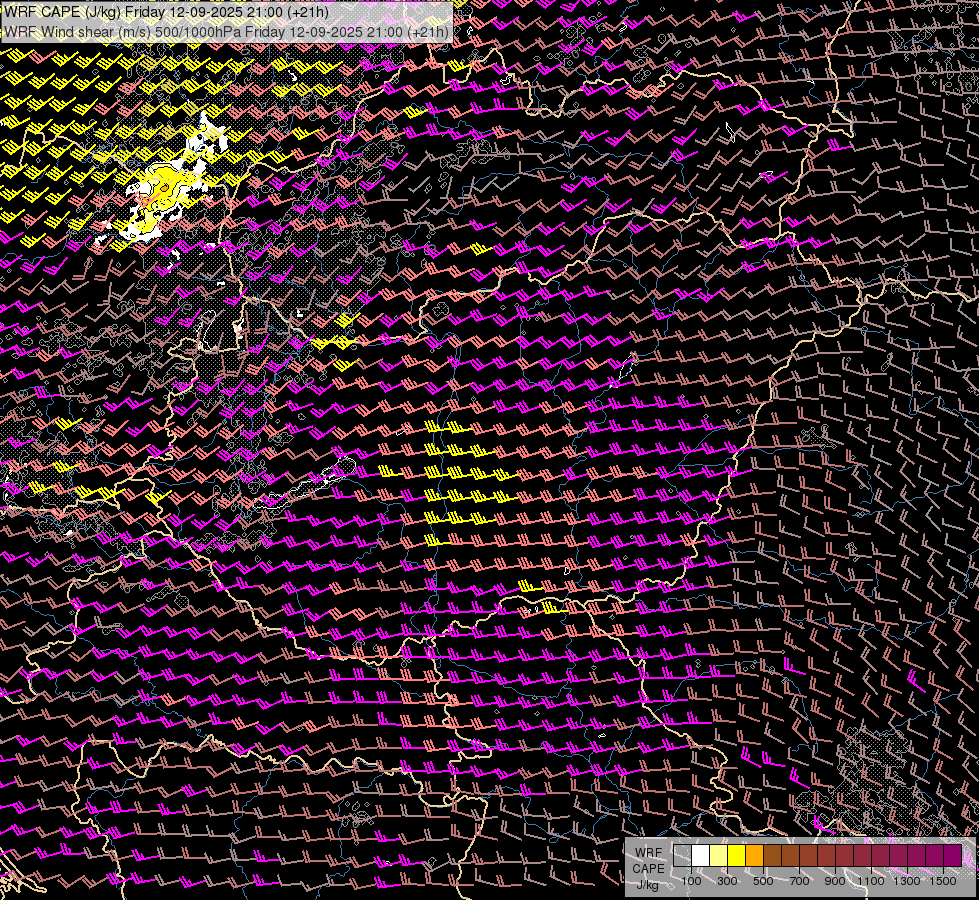Click the pale yellow CAPE legend swatch
Screen dimensions: 979x900
click(x=719, y=856)
